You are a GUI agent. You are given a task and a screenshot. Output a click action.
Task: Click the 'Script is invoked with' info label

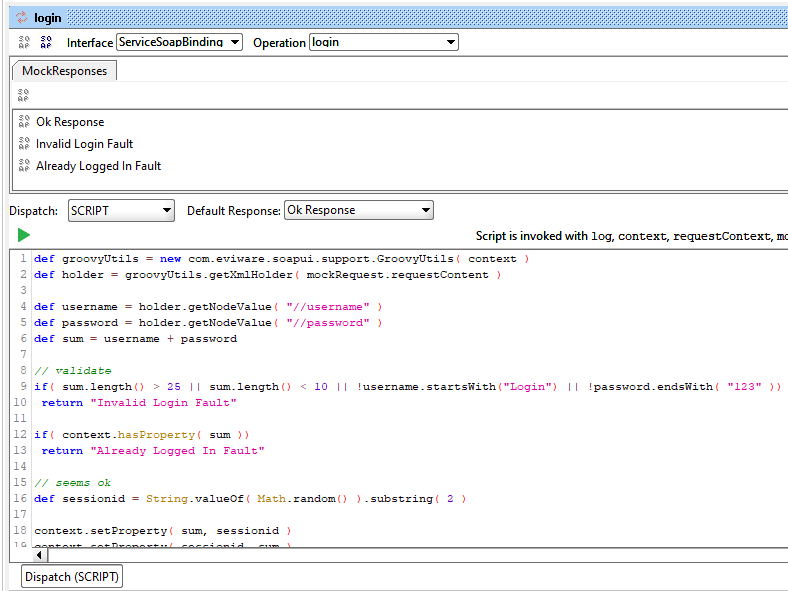click(631, 236)
